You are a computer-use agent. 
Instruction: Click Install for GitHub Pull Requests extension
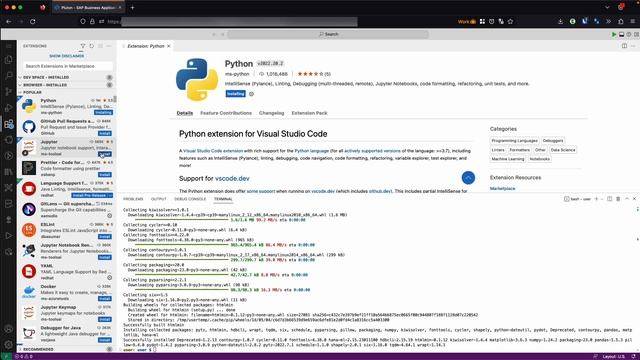pos(104,133)
